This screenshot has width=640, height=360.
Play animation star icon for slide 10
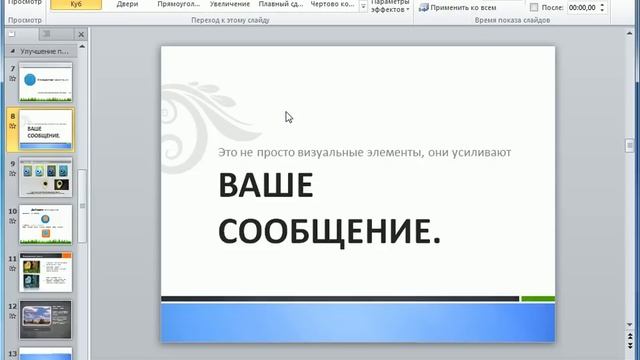click(13, 221)
